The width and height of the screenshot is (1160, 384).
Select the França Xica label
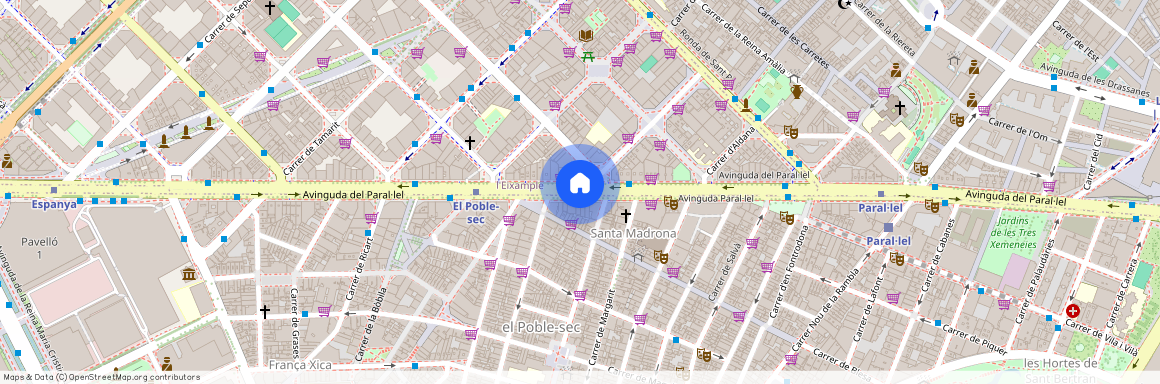pyautogui.click(x=300, y=365)
